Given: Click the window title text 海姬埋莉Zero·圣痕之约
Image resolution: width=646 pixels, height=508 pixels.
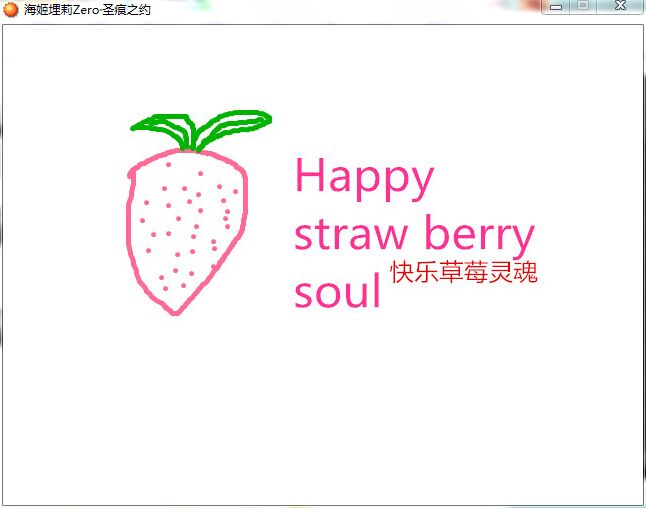Looking at the screenshot, I should [x=87, y=9].
